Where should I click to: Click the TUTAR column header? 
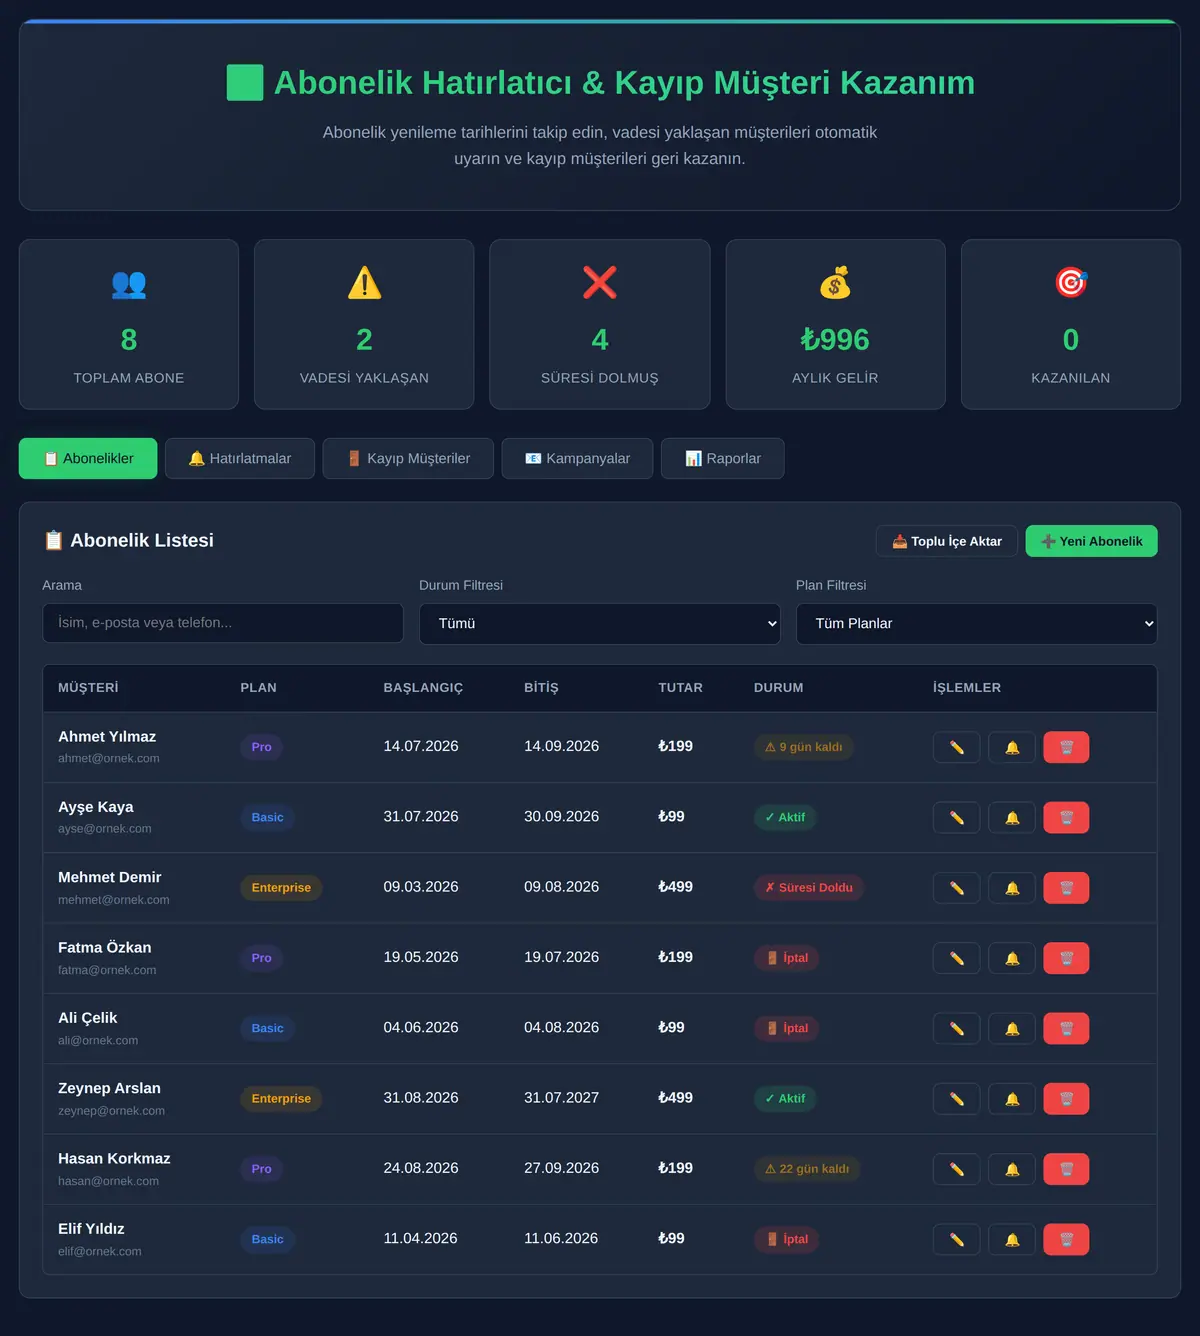click(680, 688)
